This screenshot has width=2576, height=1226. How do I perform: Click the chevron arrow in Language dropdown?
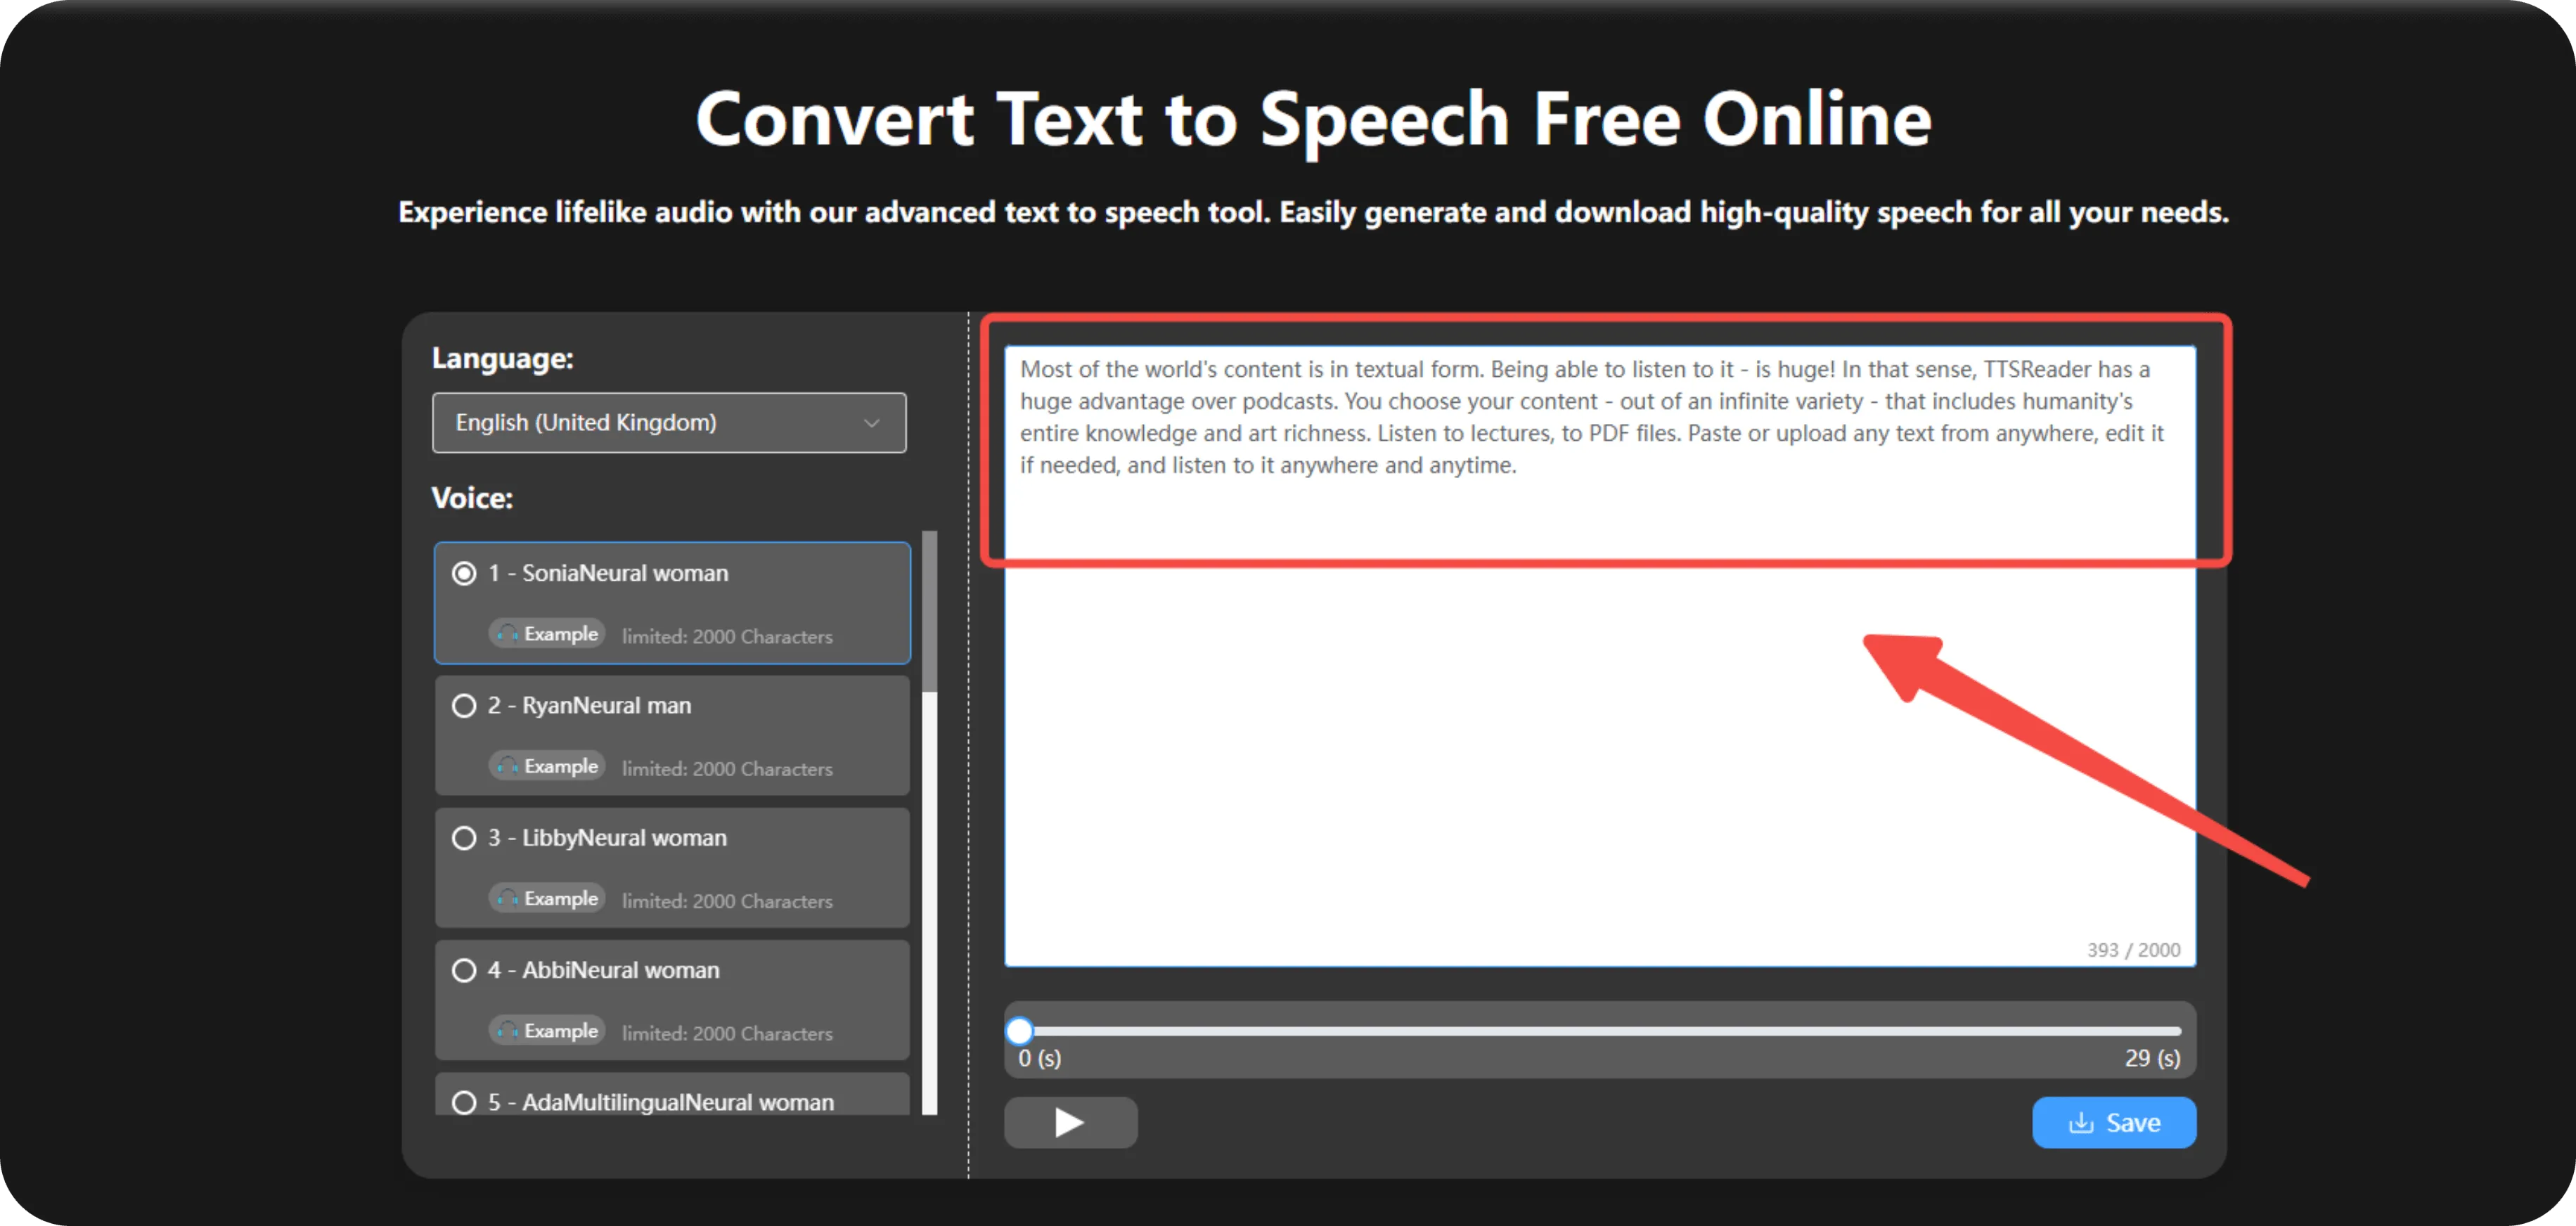pyautogui.click(x=872, y=424)
